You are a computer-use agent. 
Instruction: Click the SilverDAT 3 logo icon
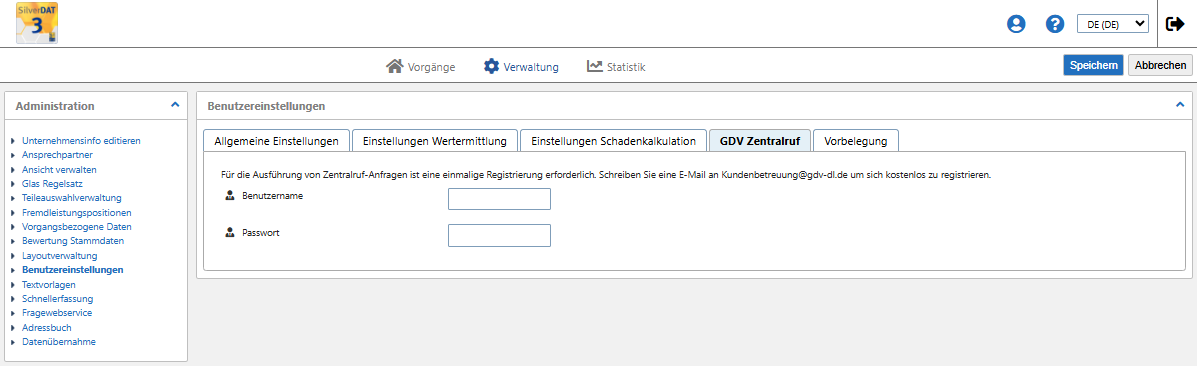37,23
